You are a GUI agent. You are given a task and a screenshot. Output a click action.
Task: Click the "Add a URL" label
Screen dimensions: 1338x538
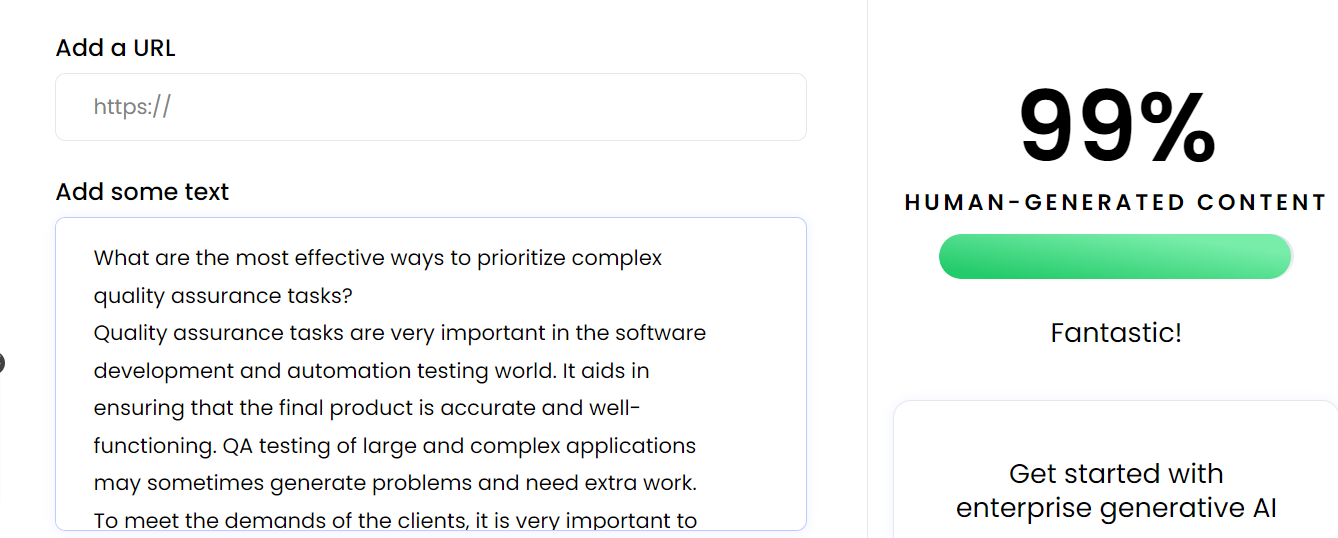click(x=115, y=48)
